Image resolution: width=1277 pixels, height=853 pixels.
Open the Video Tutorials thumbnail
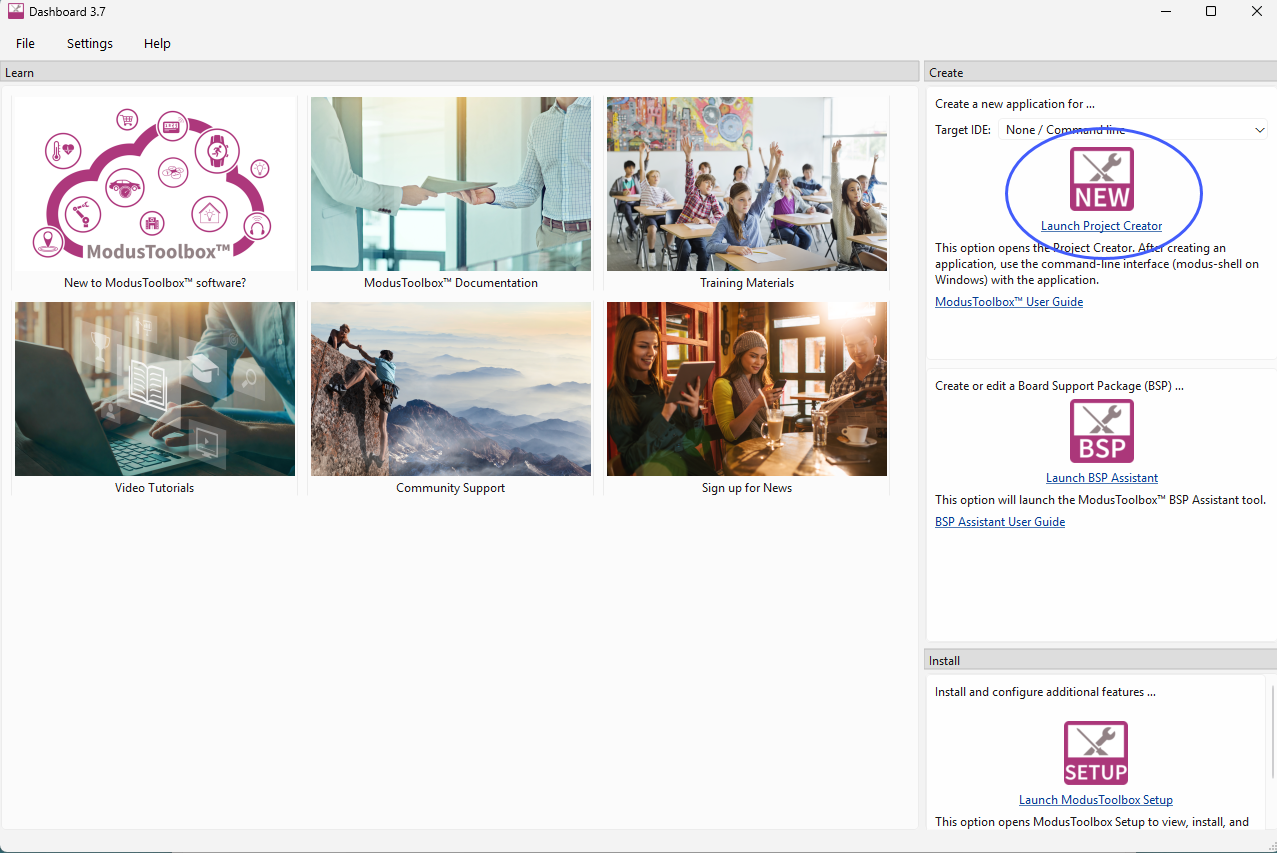[x=155, y=389]
